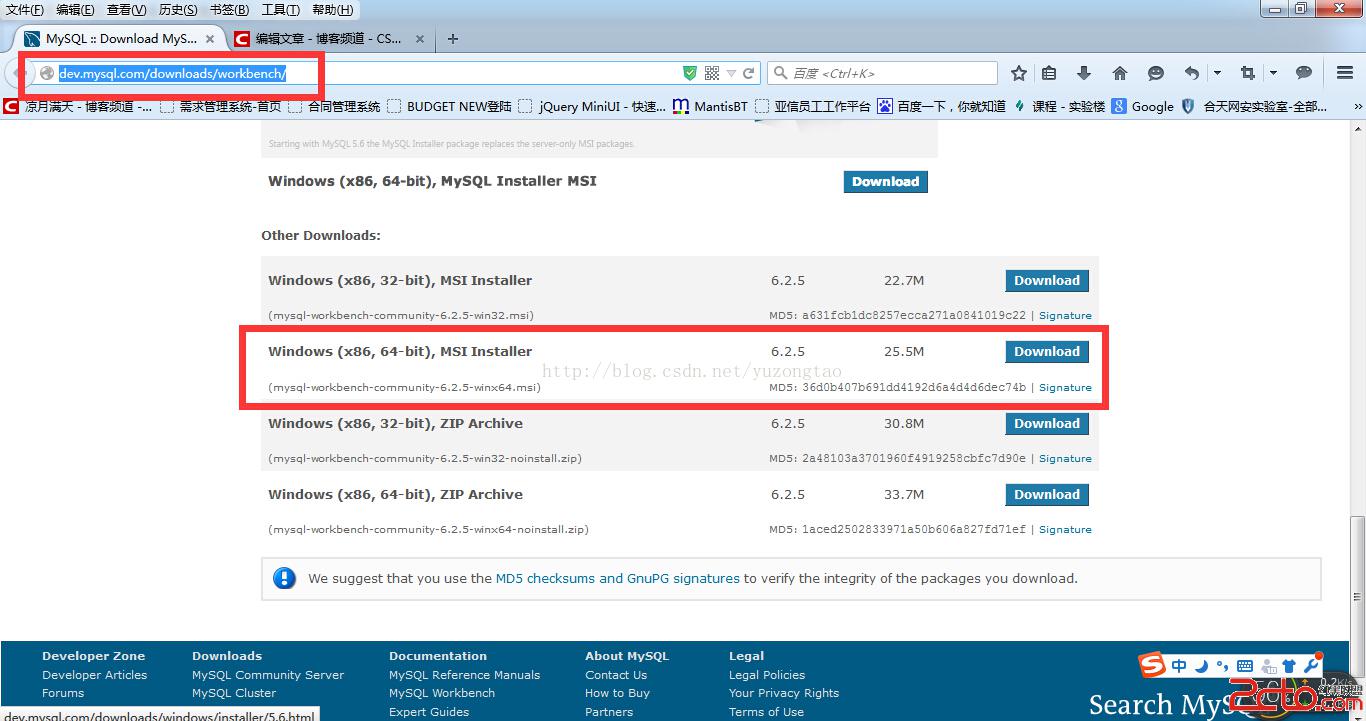Open Signature link for winx64-noinstall.zip
This screenshot has height=721, width=1366.
[1065, 530]
